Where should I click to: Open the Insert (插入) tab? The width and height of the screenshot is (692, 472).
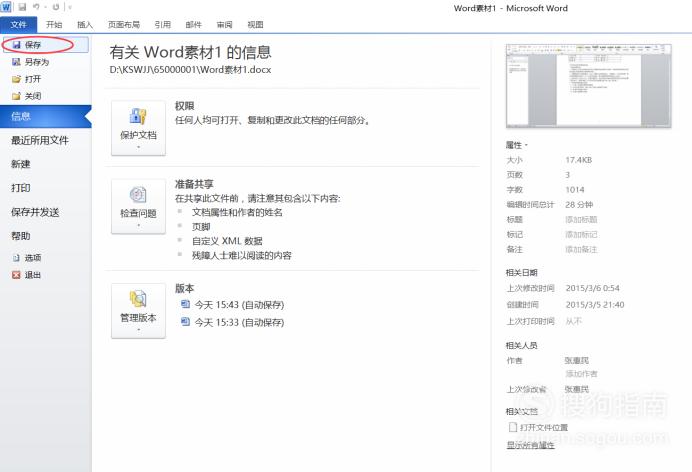point(85,25)
